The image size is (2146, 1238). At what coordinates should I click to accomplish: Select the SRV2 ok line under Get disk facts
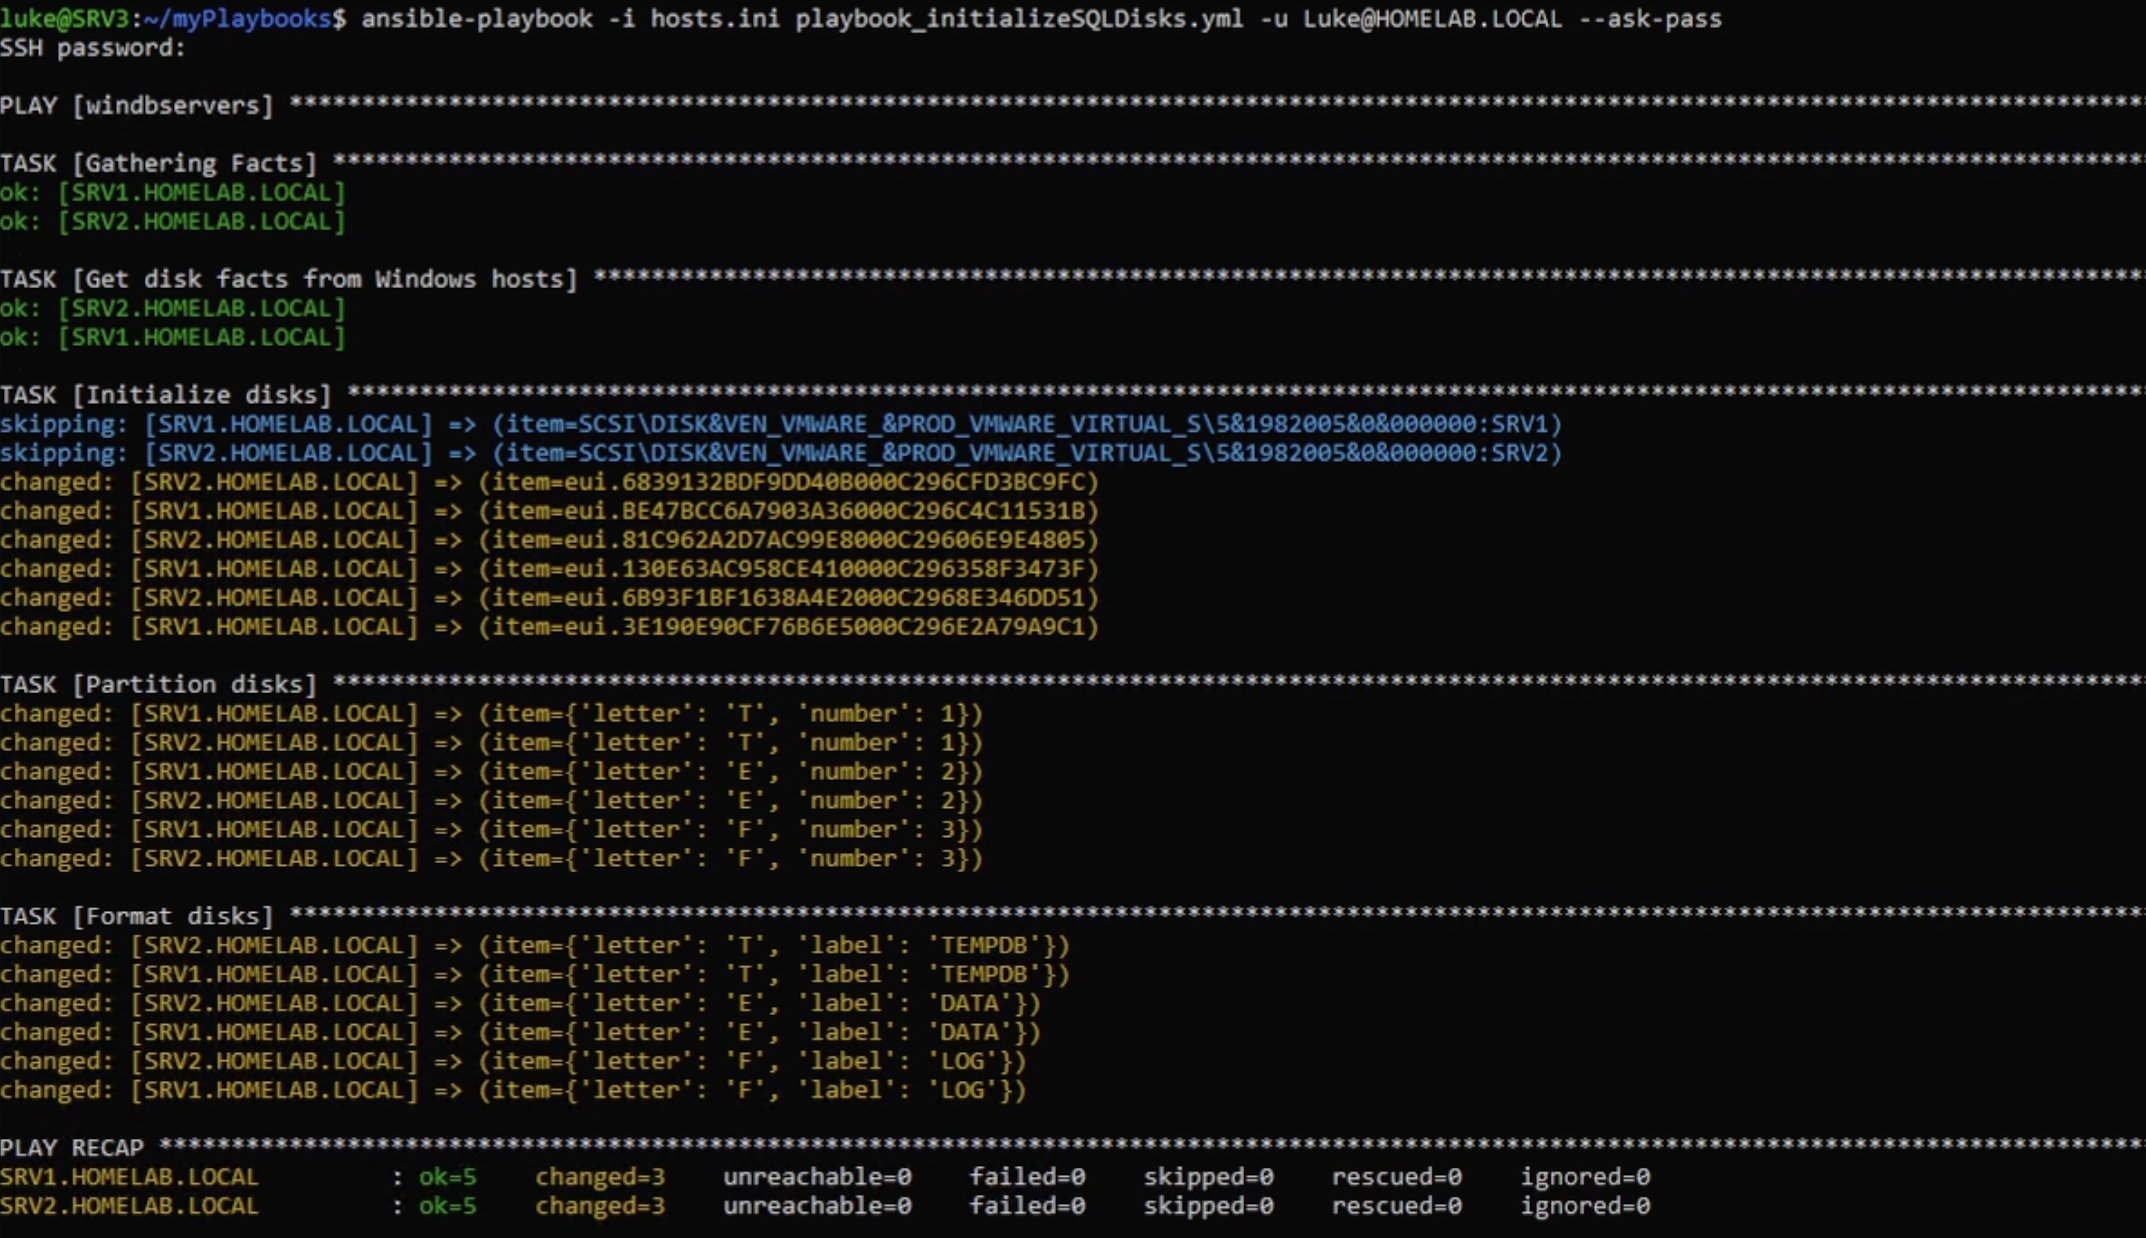[173, 309]
